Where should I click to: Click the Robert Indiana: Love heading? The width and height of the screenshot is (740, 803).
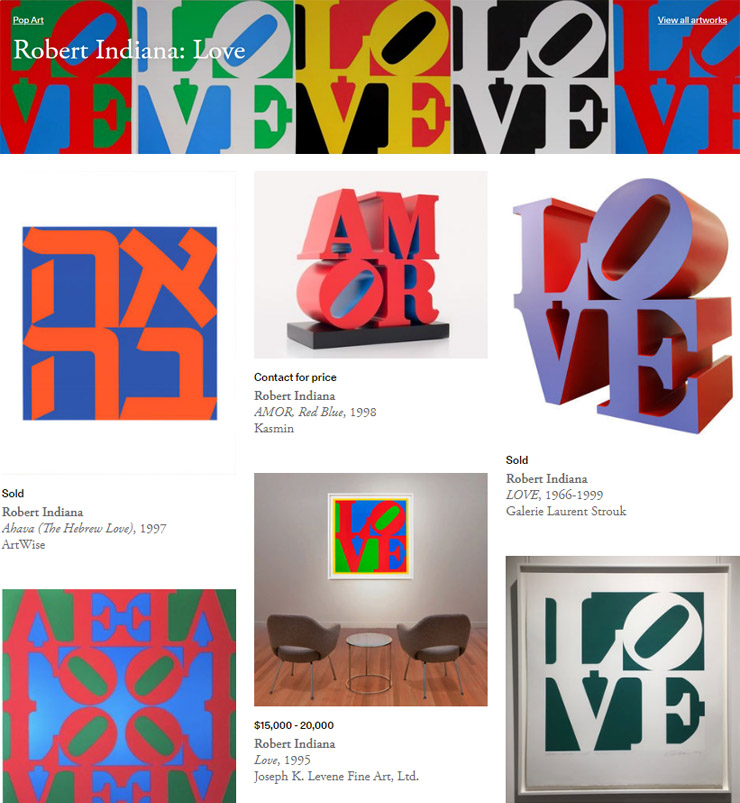pyautogui.click(x=129, y=50)
